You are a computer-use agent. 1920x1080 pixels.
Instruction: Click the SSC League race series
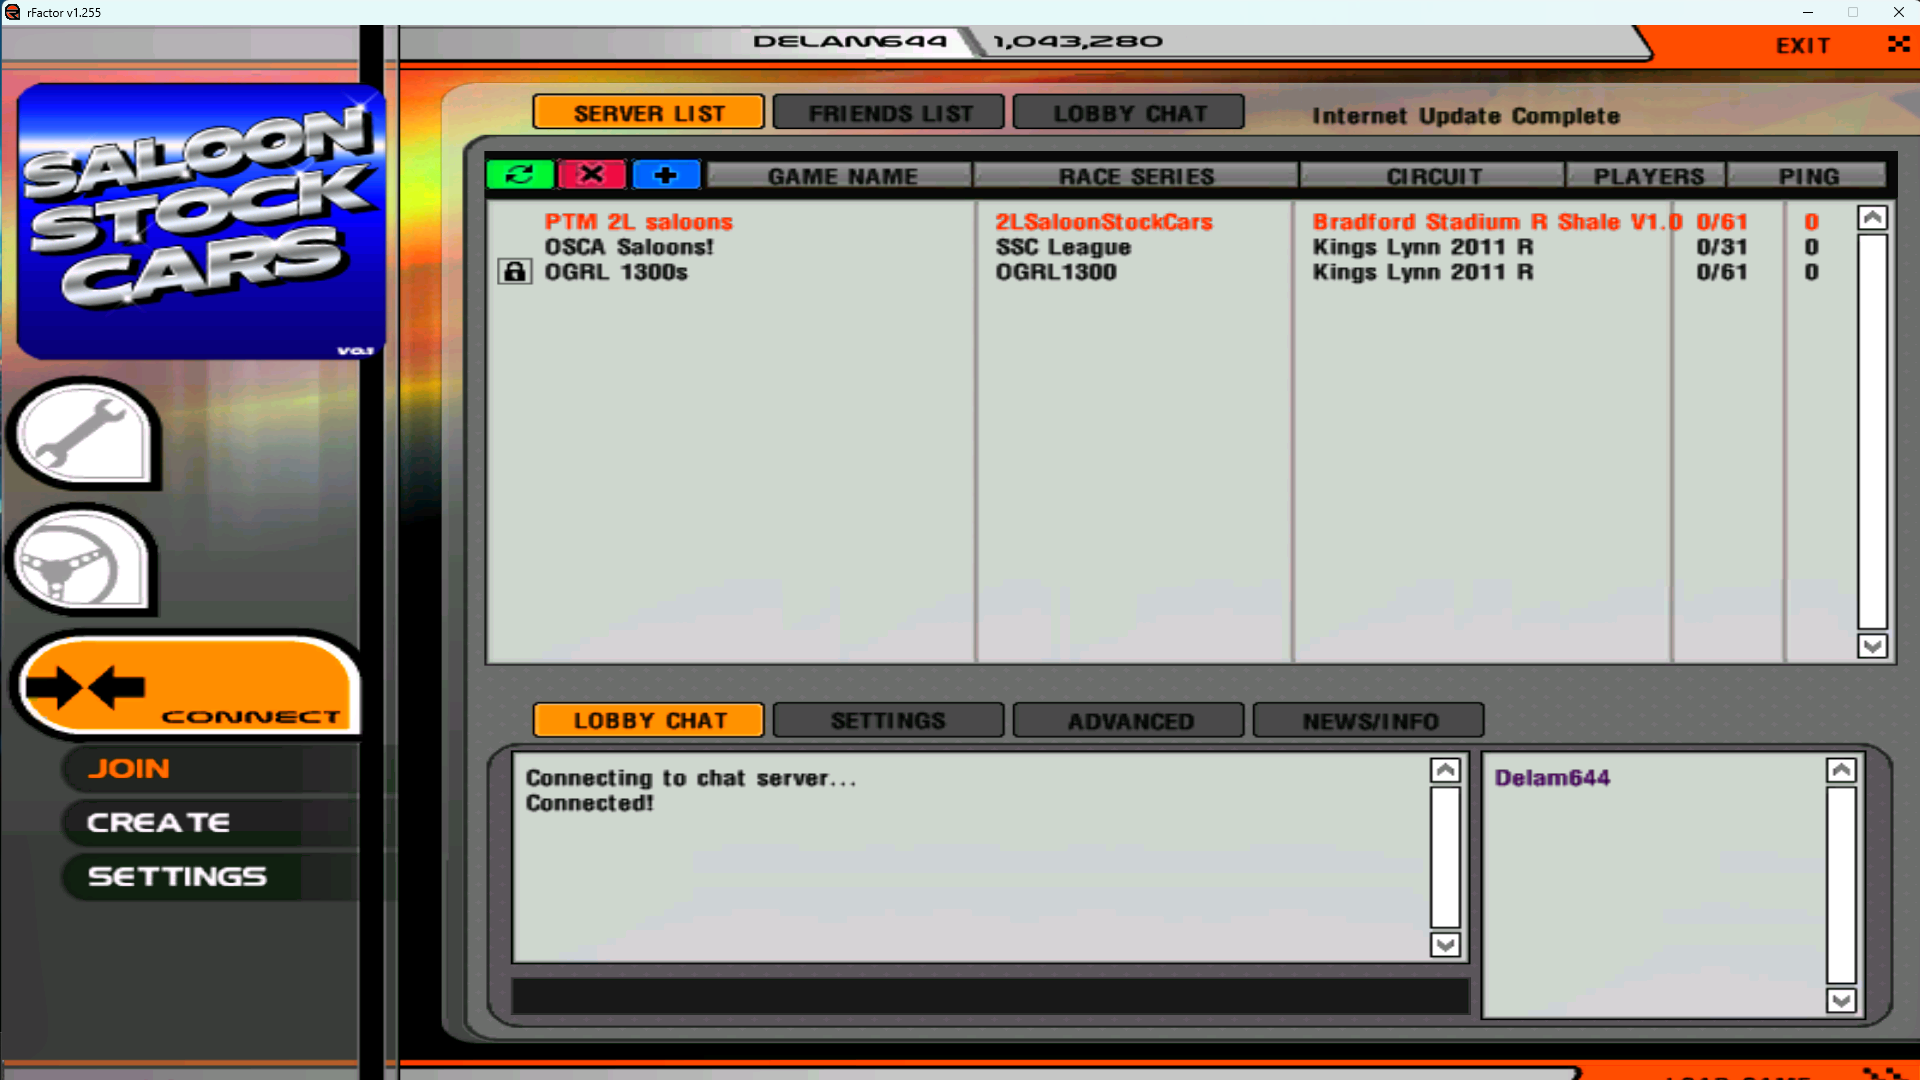[x=1063, y=247]
